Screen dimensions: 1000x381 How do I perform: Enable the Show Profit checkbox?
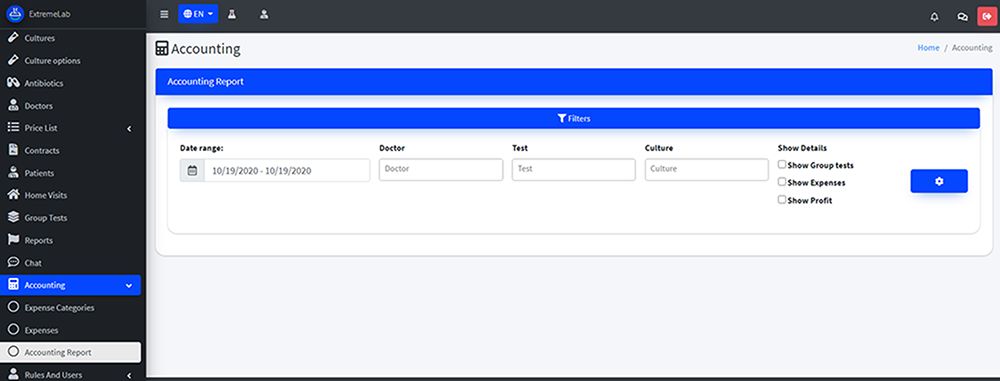point(782,200)
